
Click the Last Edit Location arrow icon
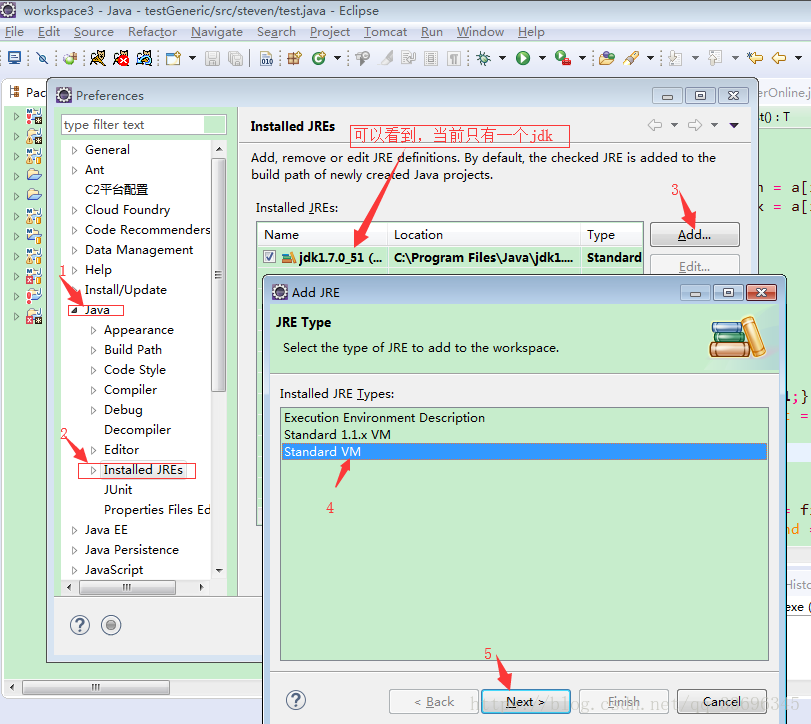pyautogui.click(x=755, y=58)
